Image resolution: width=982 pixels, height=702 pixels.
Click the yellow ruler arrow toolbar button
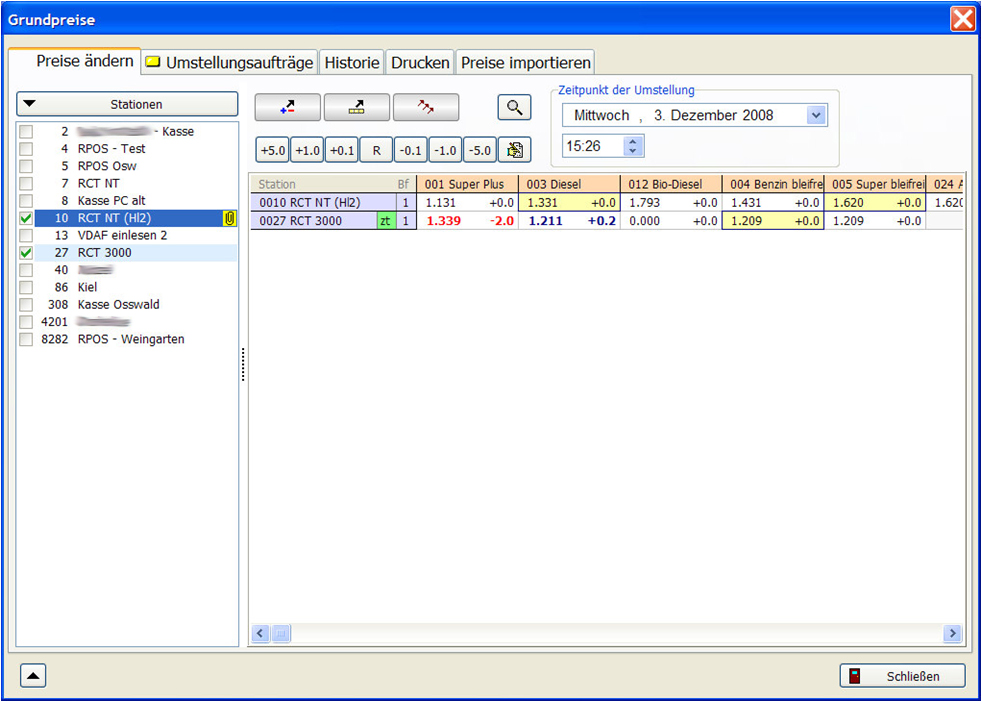[356, 108]
